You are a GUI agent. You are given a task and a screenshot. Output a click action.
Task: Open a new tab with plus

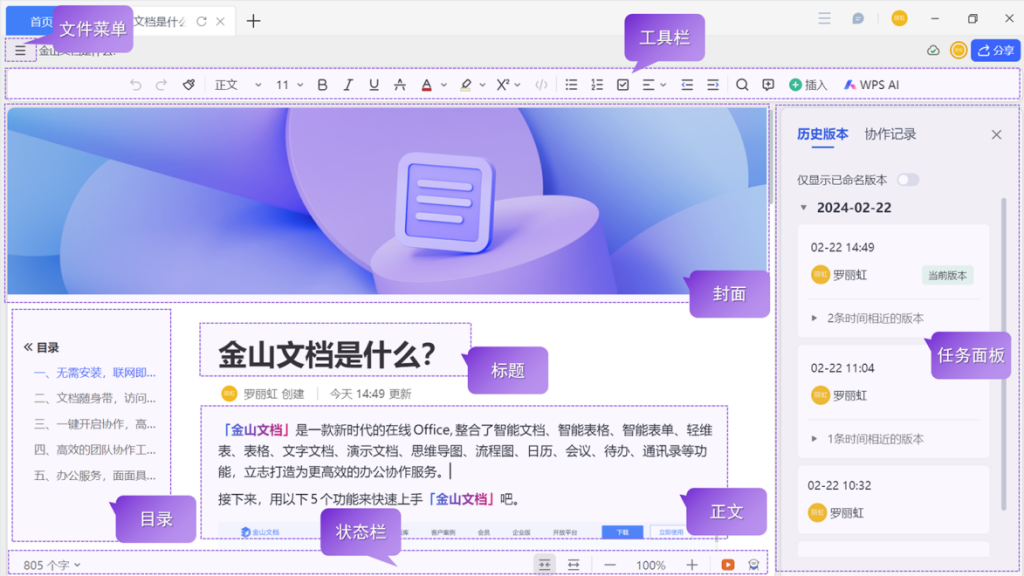253,21
